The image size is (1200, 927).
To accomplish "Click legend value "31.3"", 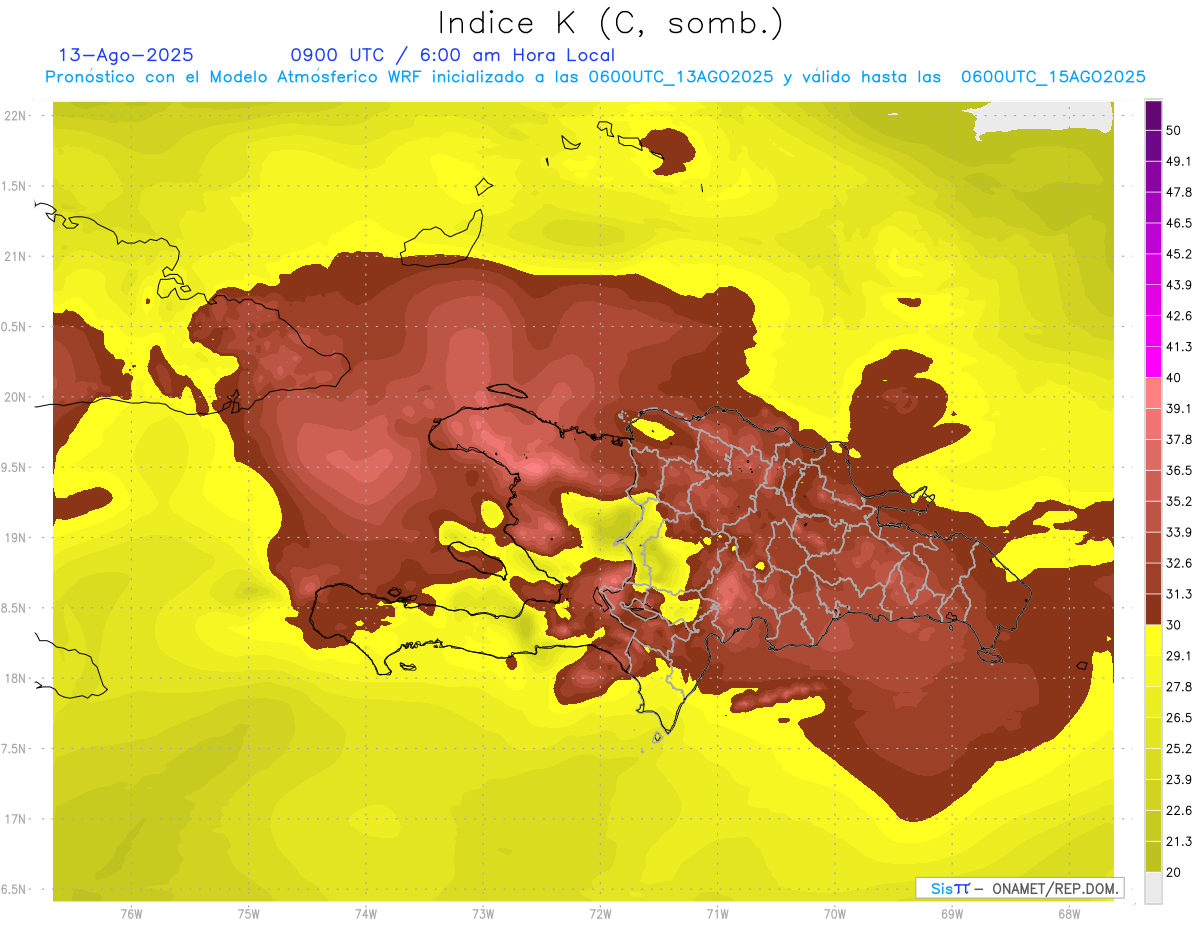I will pyautogui.click(x=1179, y=594).
